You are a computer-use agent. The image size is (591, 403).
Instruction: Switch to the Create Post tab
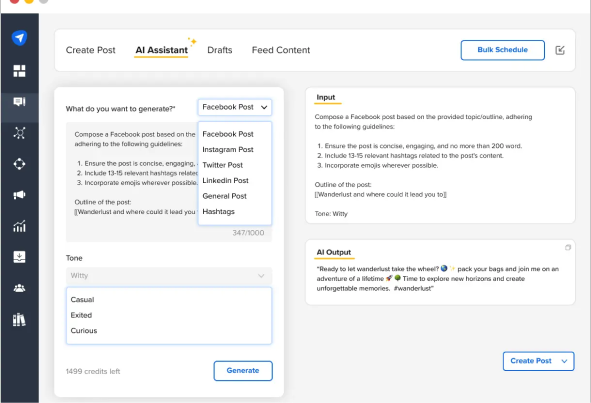[x=90, y=50]
